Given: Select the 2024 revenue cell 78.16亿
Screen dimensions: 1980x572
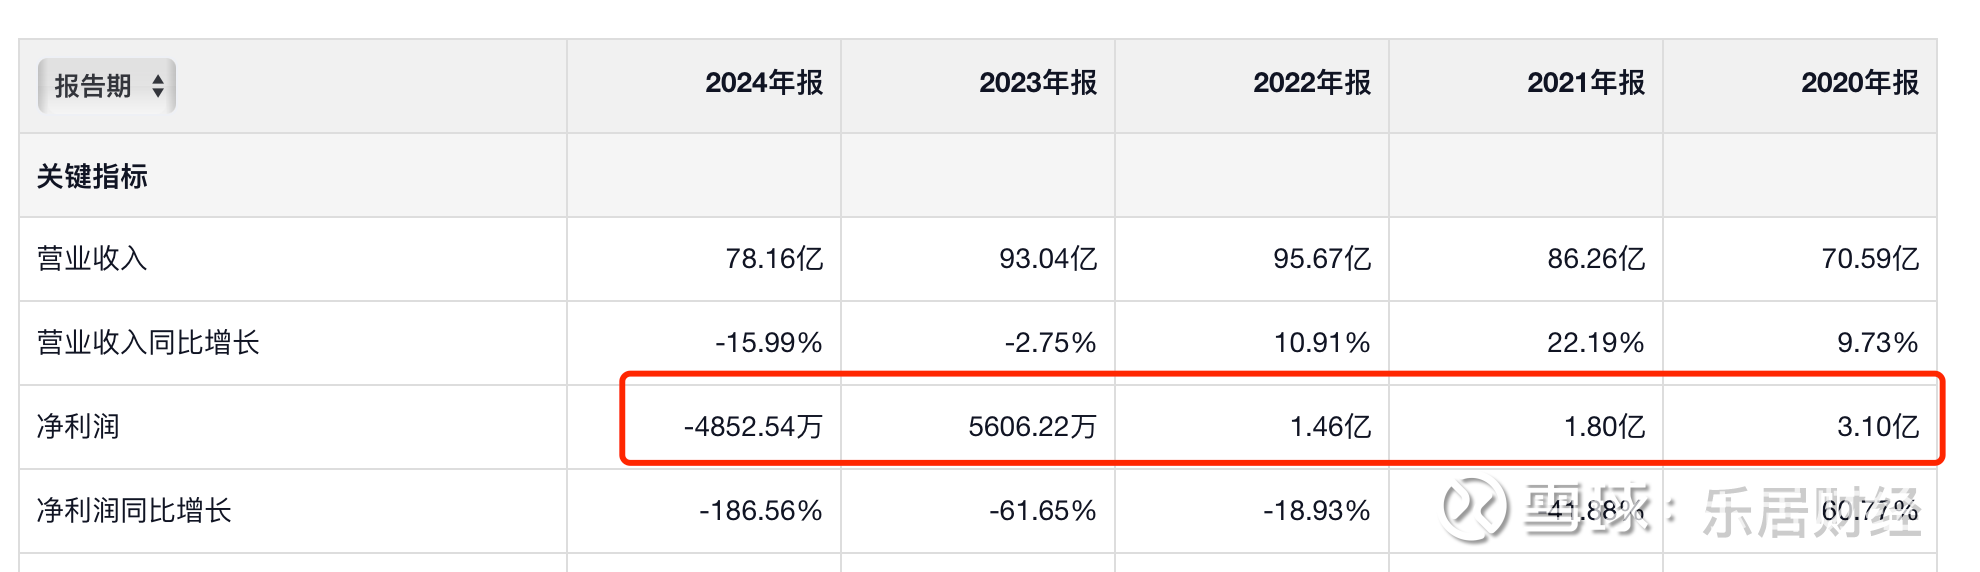Looking at the screenshot, I should (773, 259).
